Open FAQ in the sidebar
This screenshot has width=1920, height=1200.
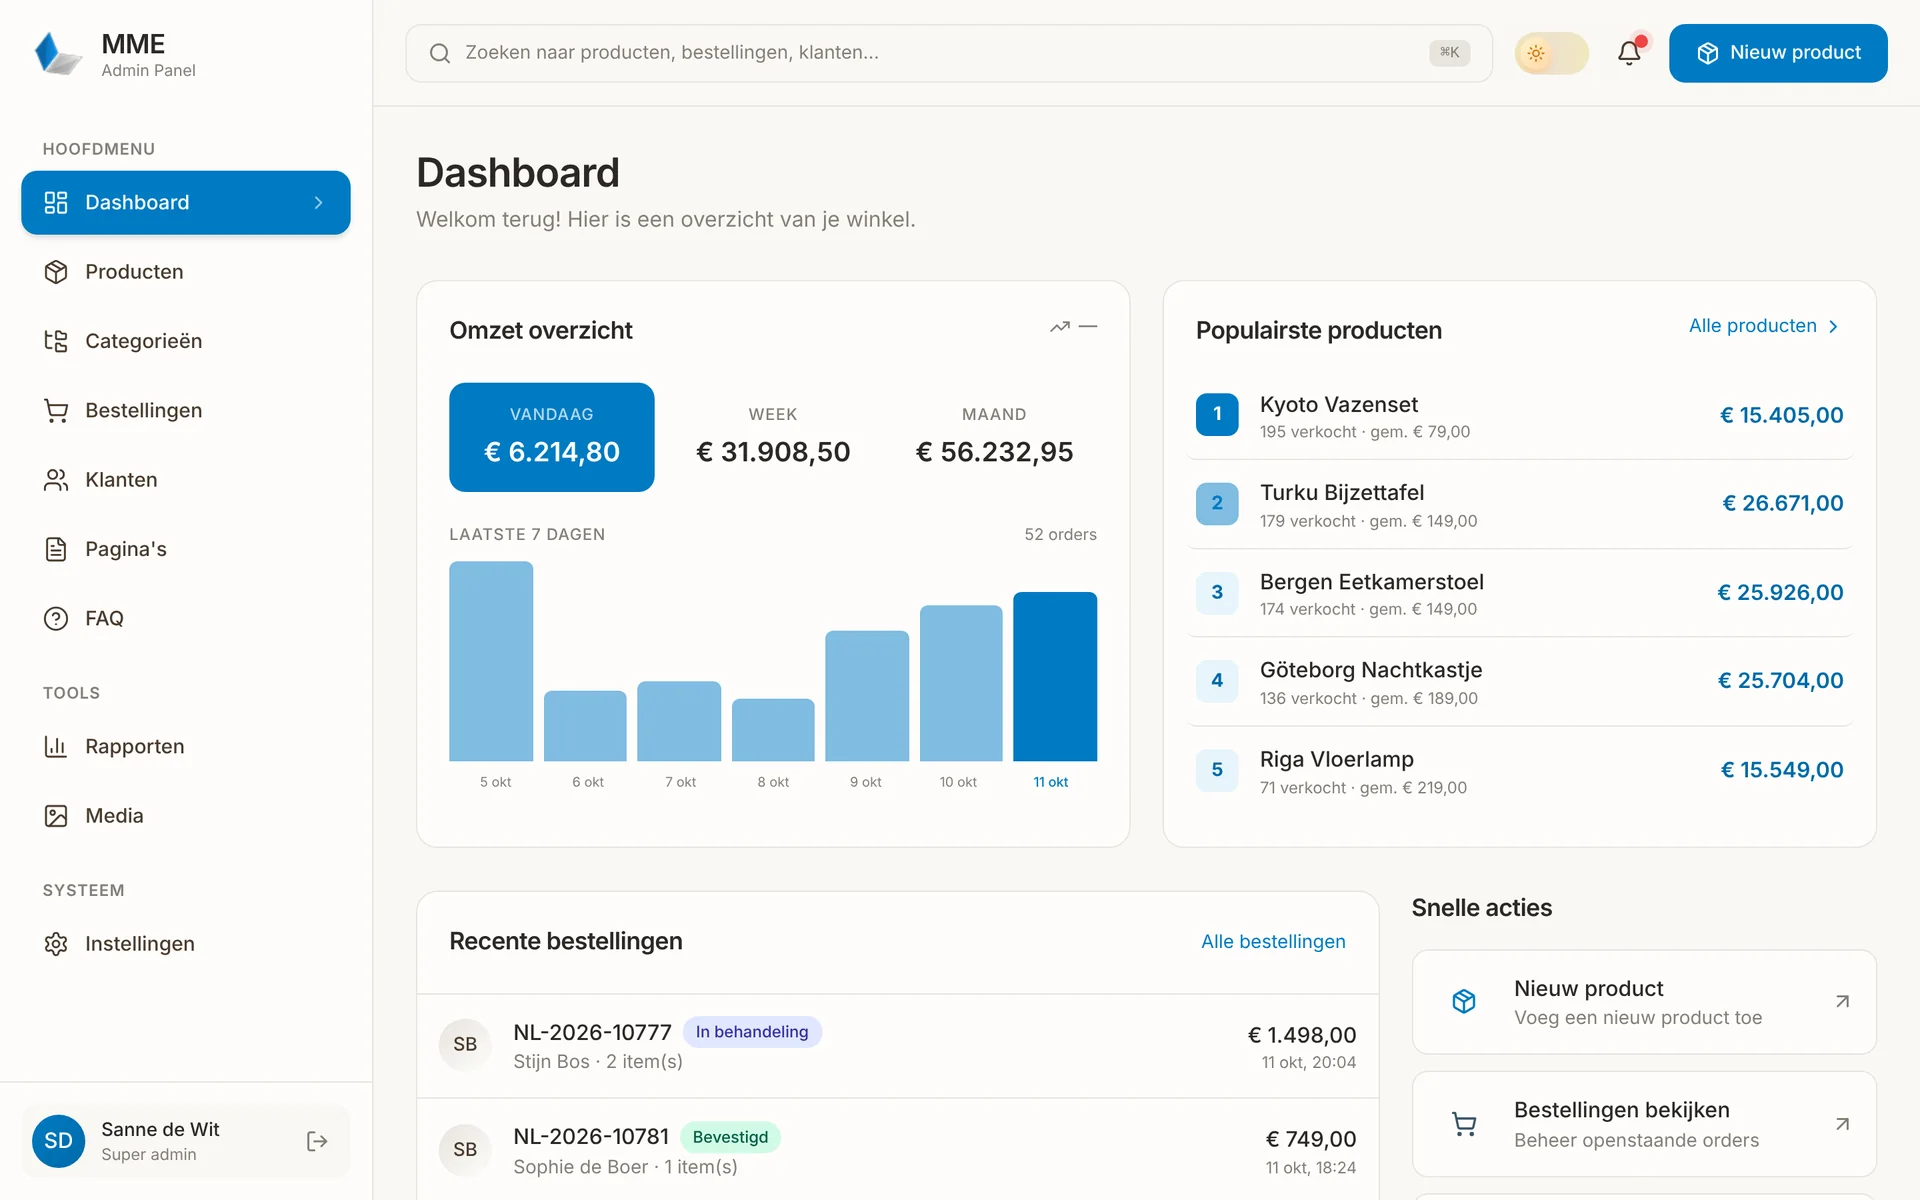coord(186,619)
